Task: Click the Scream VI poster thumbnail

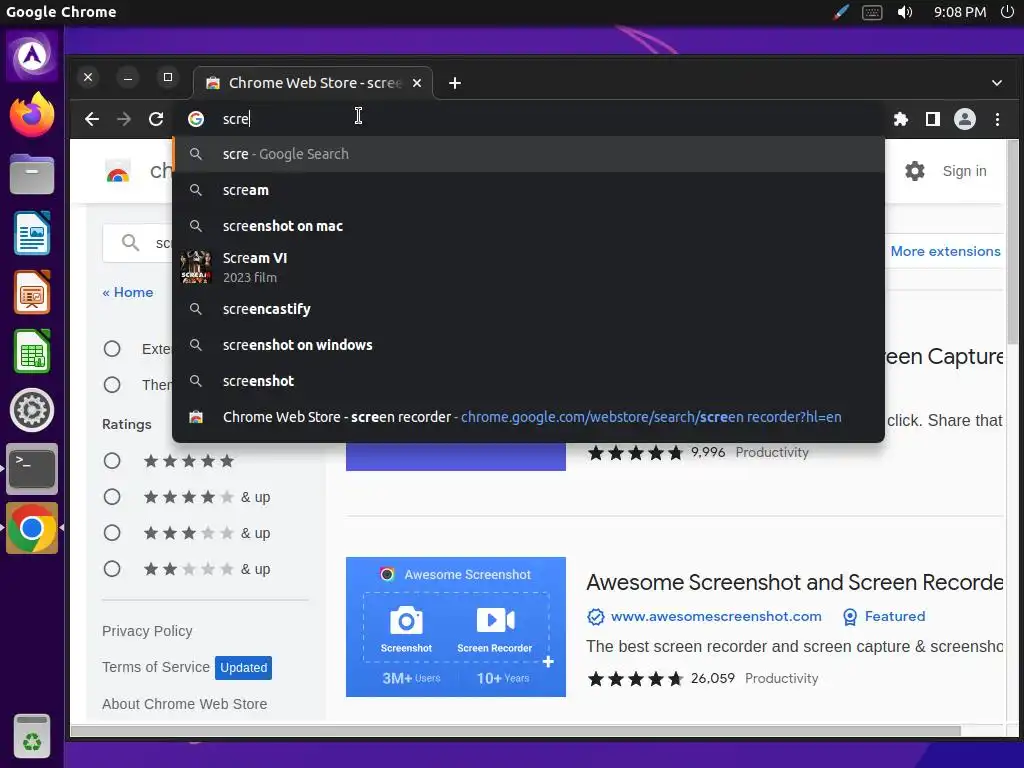Action: click(x=196, y=267)
